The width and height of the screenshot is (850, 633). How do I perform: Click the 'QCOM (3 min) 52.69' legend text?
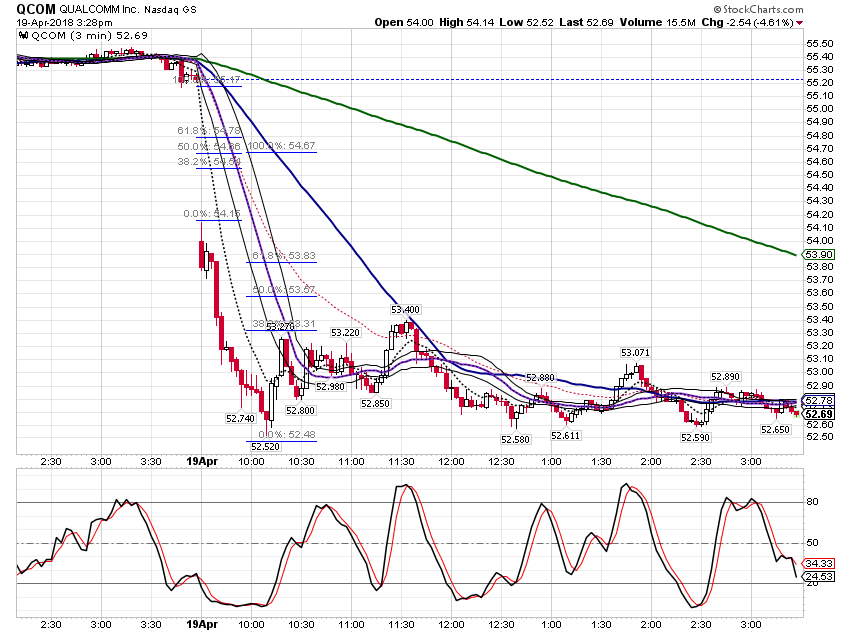[89, 36]
